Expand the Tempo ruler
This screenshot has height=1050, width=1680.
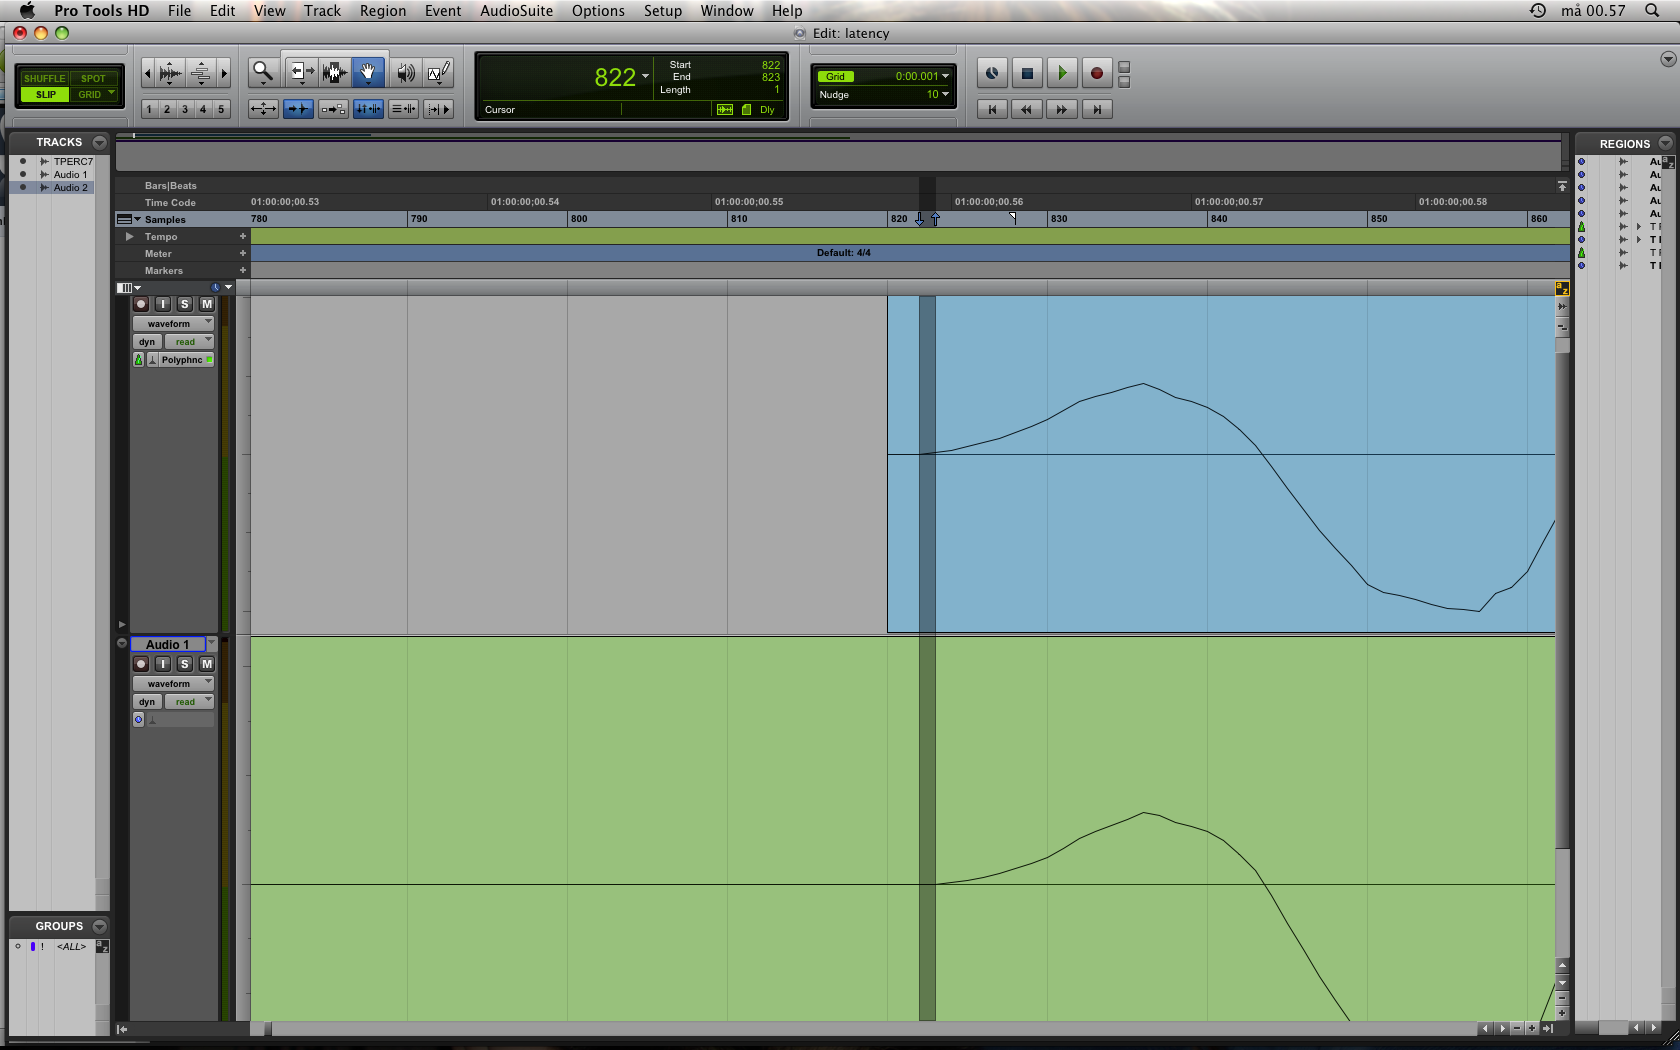129,237
